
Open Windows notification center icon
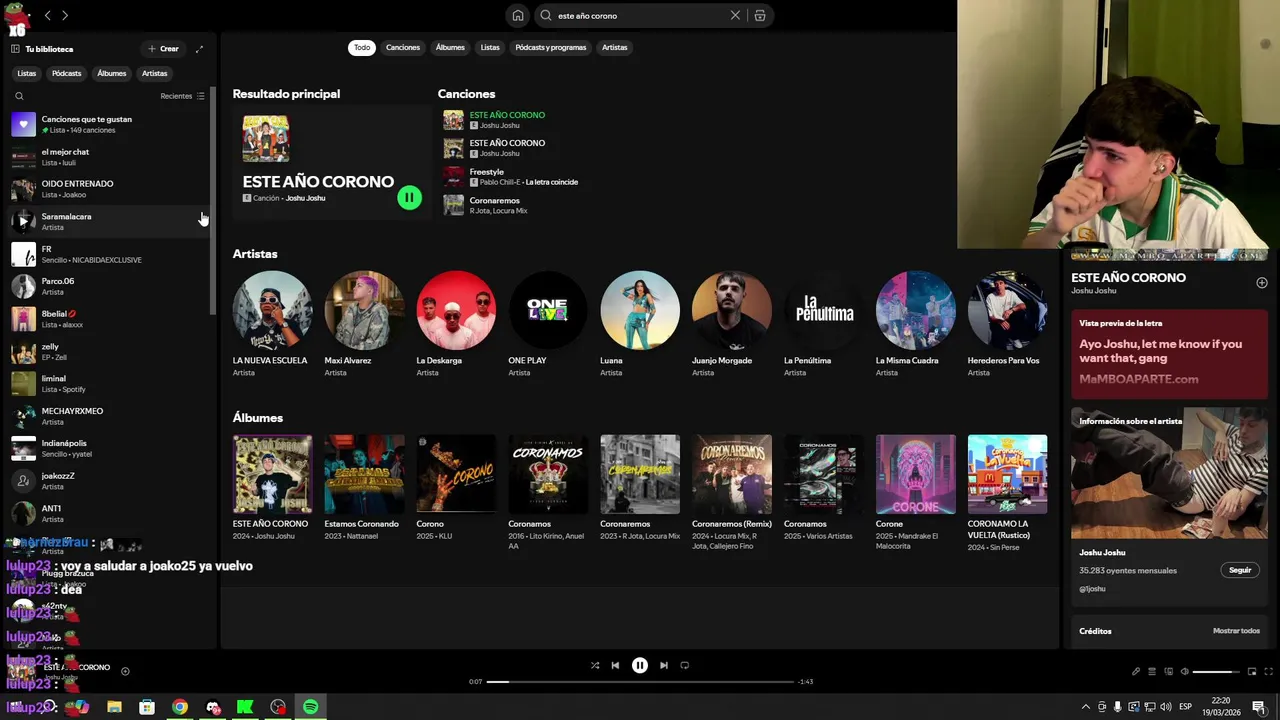[1259, 707]
